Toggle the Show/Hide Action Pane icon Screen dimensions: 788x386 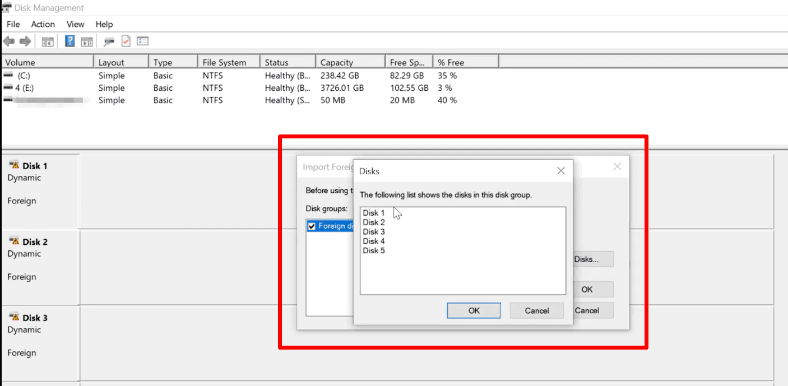click(x=87, y=42)
